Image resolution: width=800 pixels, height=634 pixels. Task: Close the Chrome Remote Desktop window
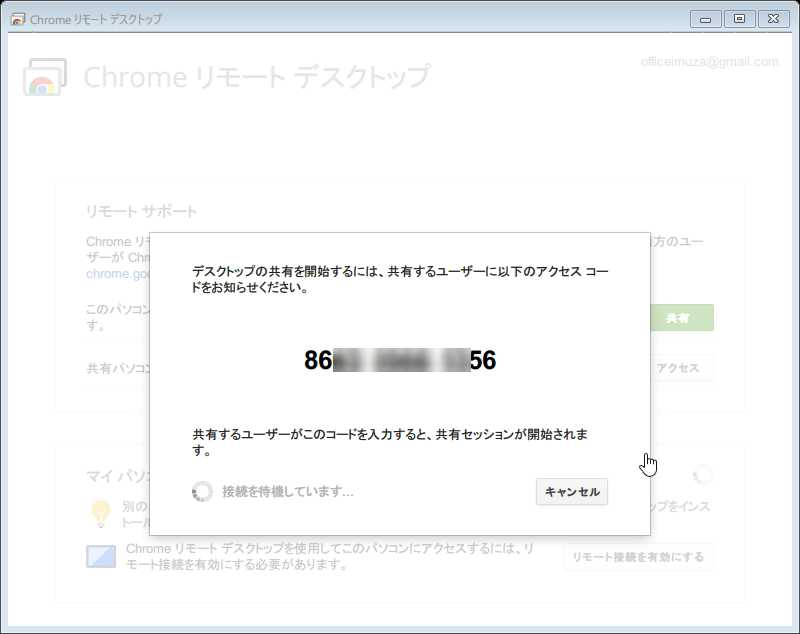[772, 19]
